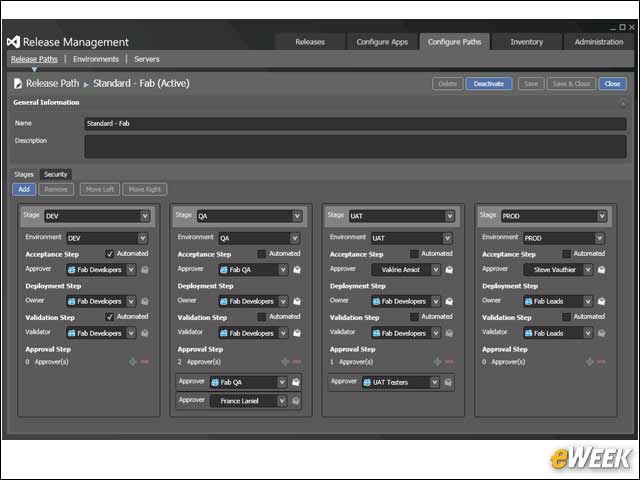
Task: Open the PROD Stage dropdown
Action: point(602,216)
